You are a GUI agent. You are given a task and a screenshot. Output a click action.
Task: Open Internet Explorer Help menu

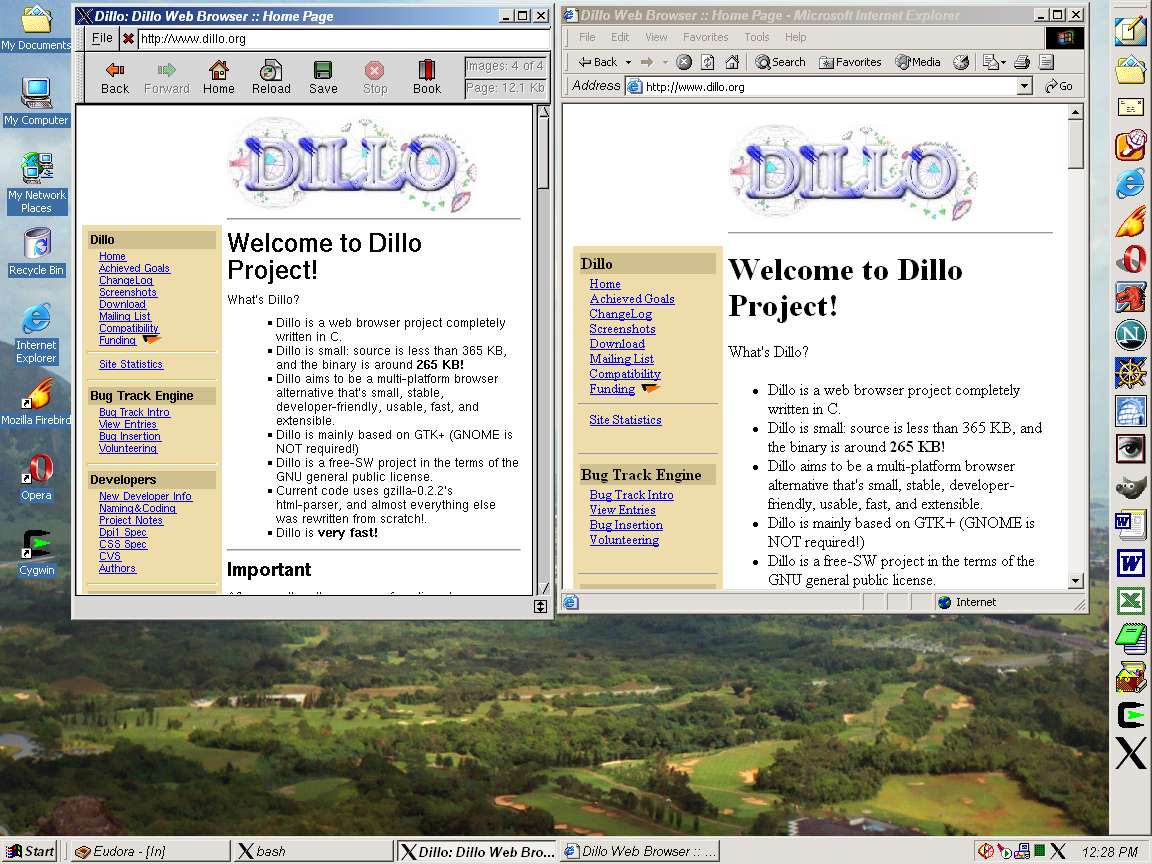pyautogui.click(x=795, y=37)
